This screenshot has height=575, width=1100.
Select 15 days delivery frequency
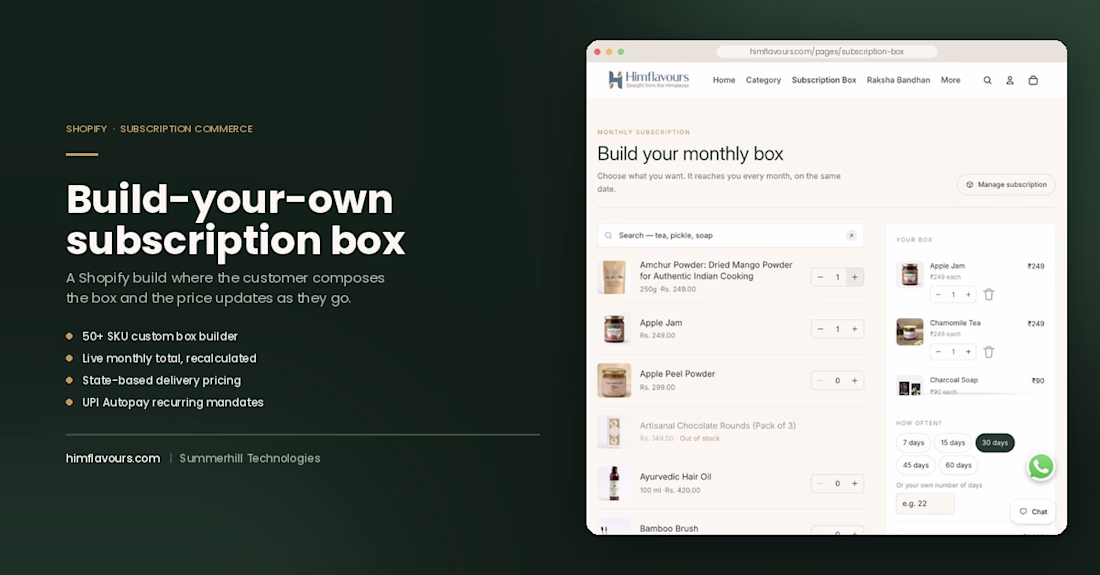(x=953, y=442)
